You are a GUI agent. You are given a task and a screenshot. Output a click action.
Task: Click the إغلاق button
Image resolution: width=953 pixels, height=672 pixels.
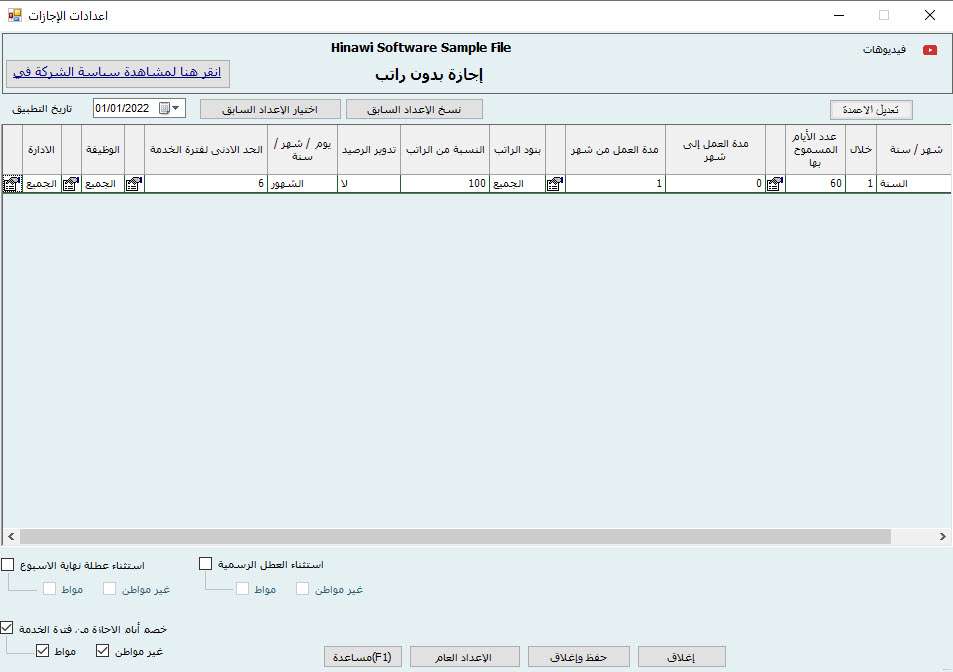click(681, 657)
